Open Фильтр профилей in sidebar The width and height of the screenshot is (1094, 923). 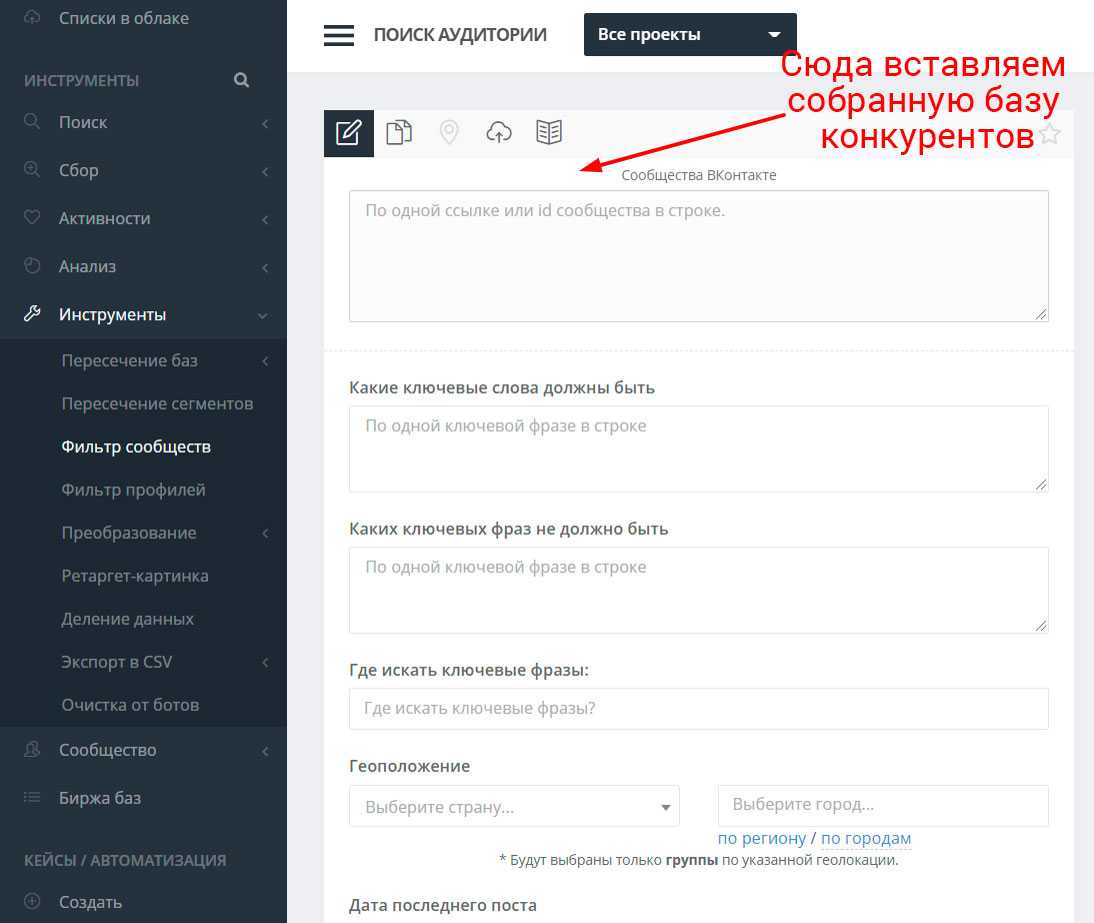(133, 489)
